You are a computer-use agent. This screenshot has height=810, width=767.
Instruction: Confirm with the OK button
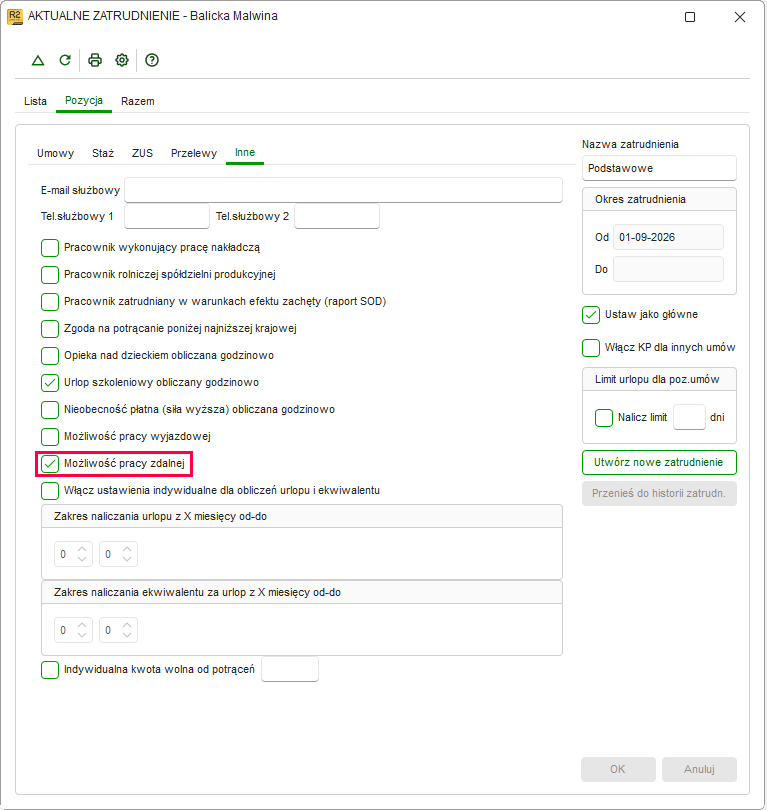(x=618, y=769)
